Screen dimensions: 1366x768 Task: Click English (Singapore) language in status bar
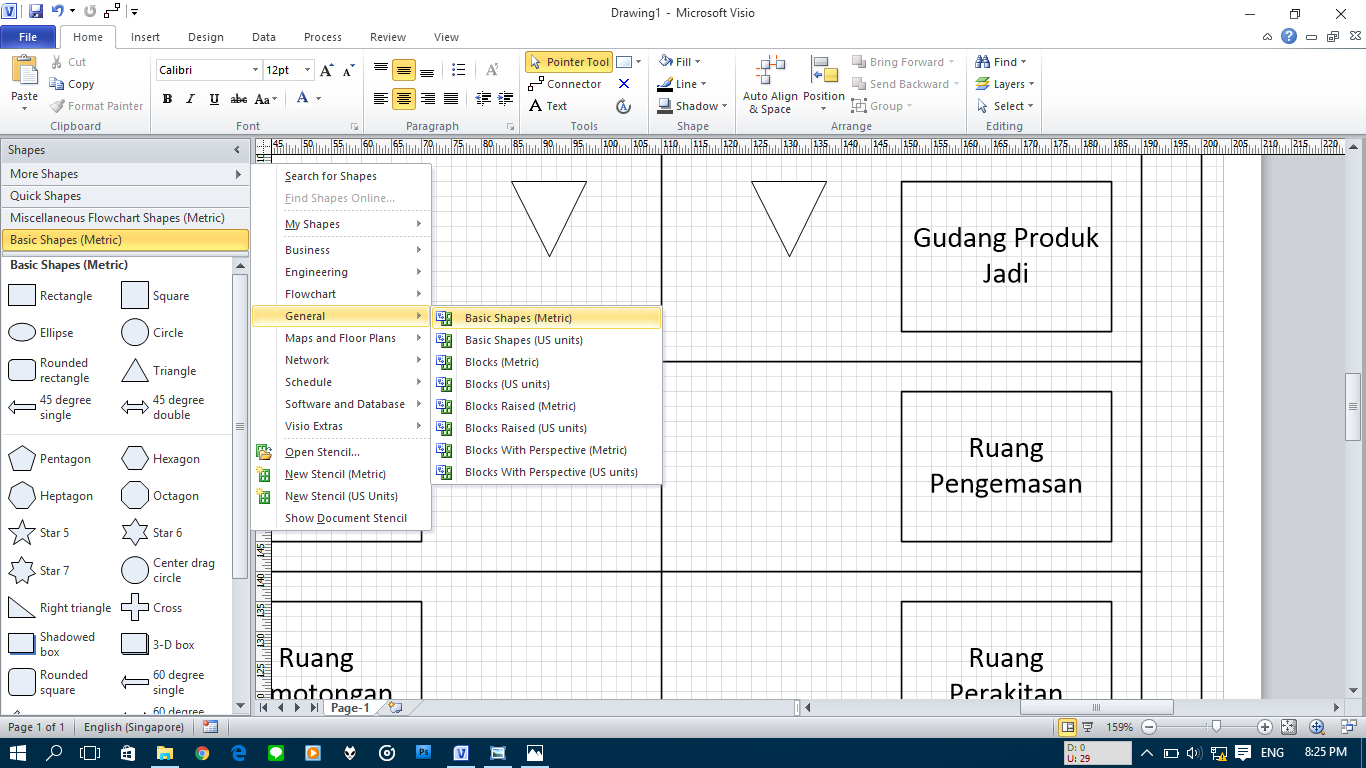[x=134, y=727]
